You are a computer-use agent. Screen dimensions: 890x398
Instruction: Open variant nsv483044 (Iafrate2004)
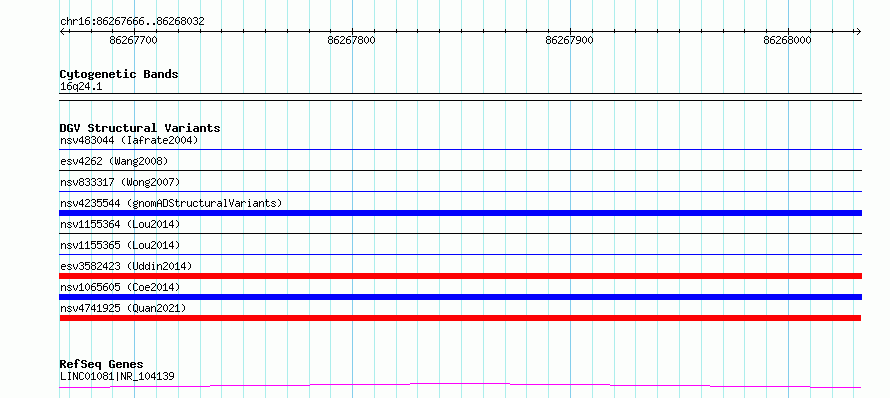[129, 140]
